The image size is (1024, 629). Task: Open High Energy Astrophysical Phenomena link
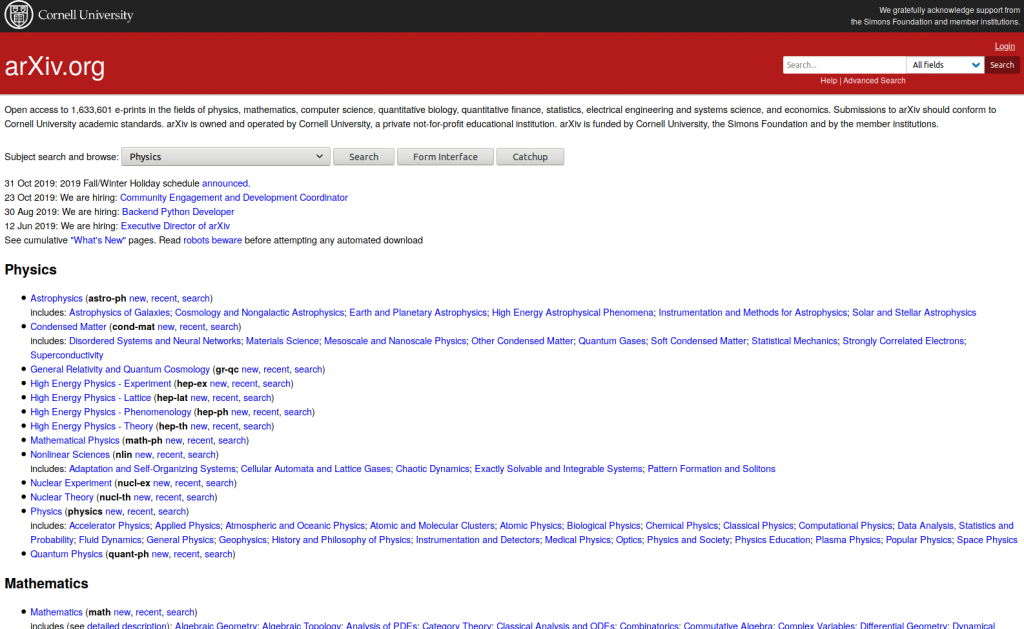tap(573, 313)
